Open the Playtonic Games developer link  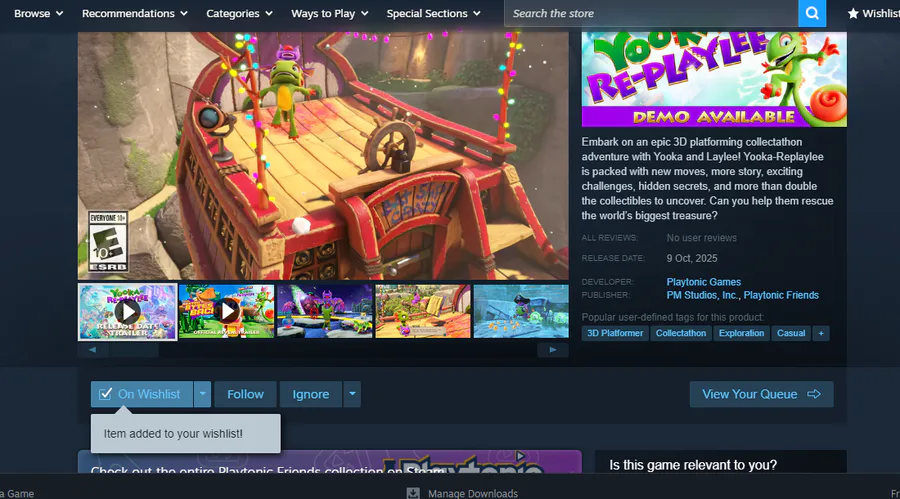coord(703,282)
